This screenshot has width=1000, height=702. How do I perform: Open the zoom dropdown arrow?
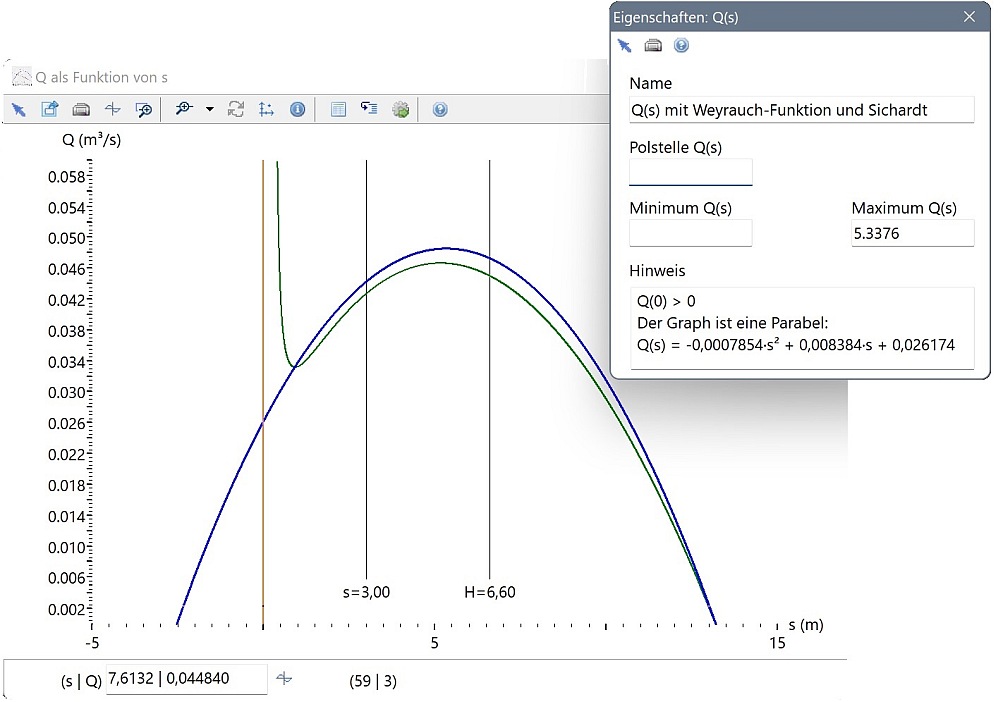coord(209,110)
